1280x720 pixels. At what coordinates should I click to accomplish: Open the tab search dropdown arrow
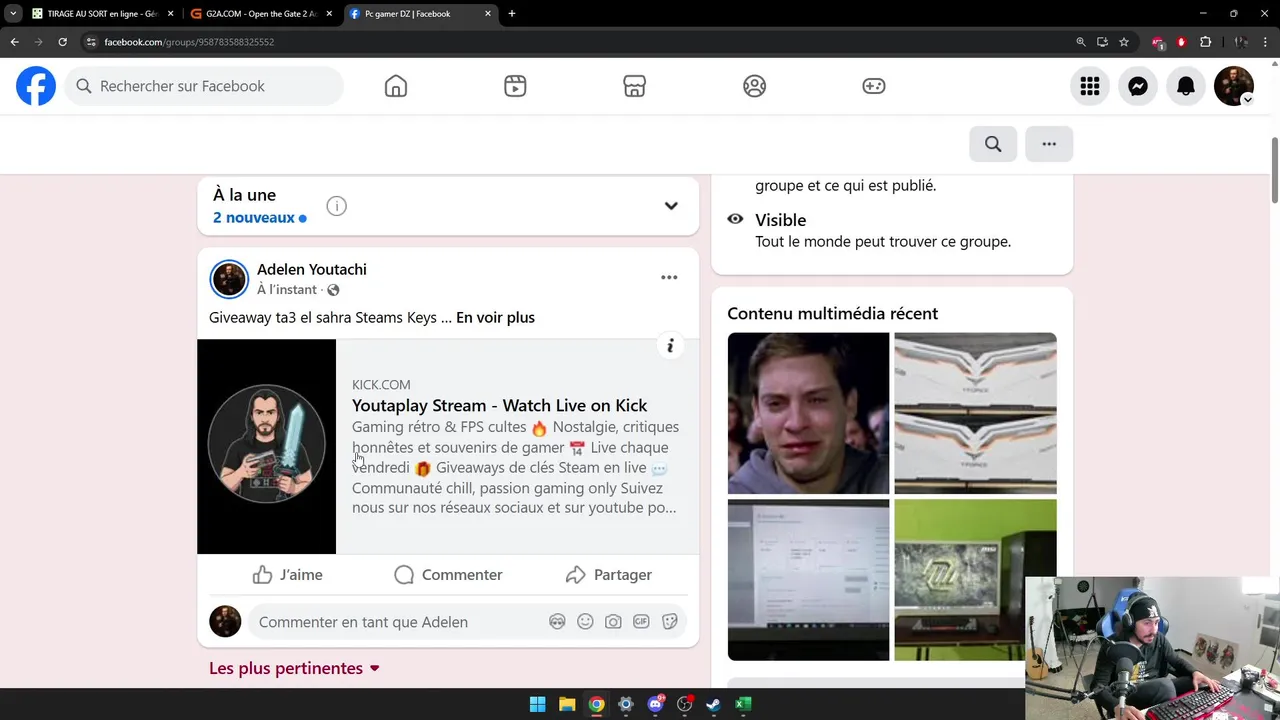[x=12, y=14]
